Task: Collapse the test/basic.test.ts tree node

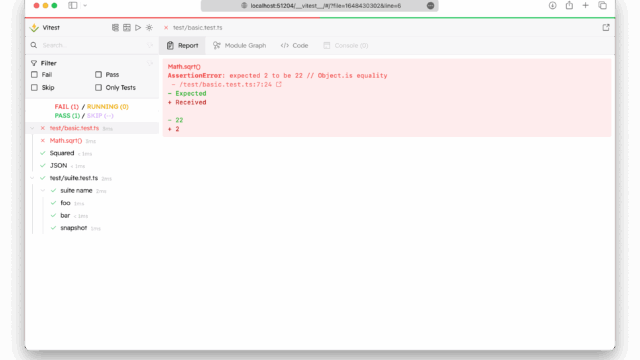Action: (x=32, y=128)
